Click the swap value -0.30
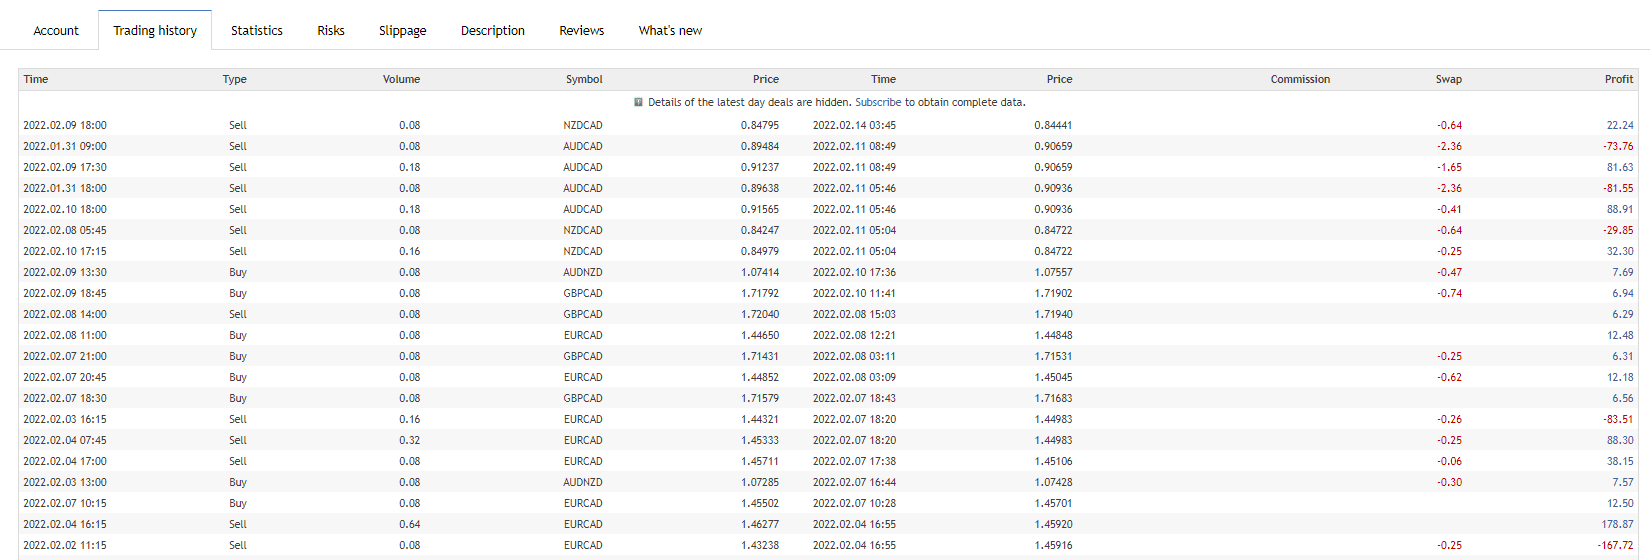Screen dimensions: 1650x560 (x=1449, y=482)
